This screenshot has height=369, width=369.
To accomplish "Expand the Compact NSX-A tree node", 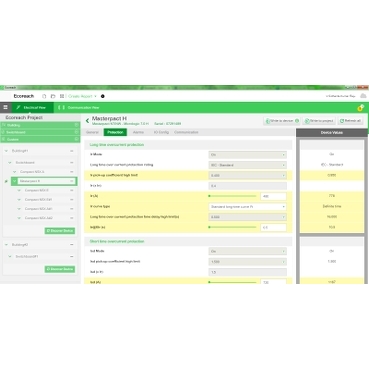I will 14,172.
